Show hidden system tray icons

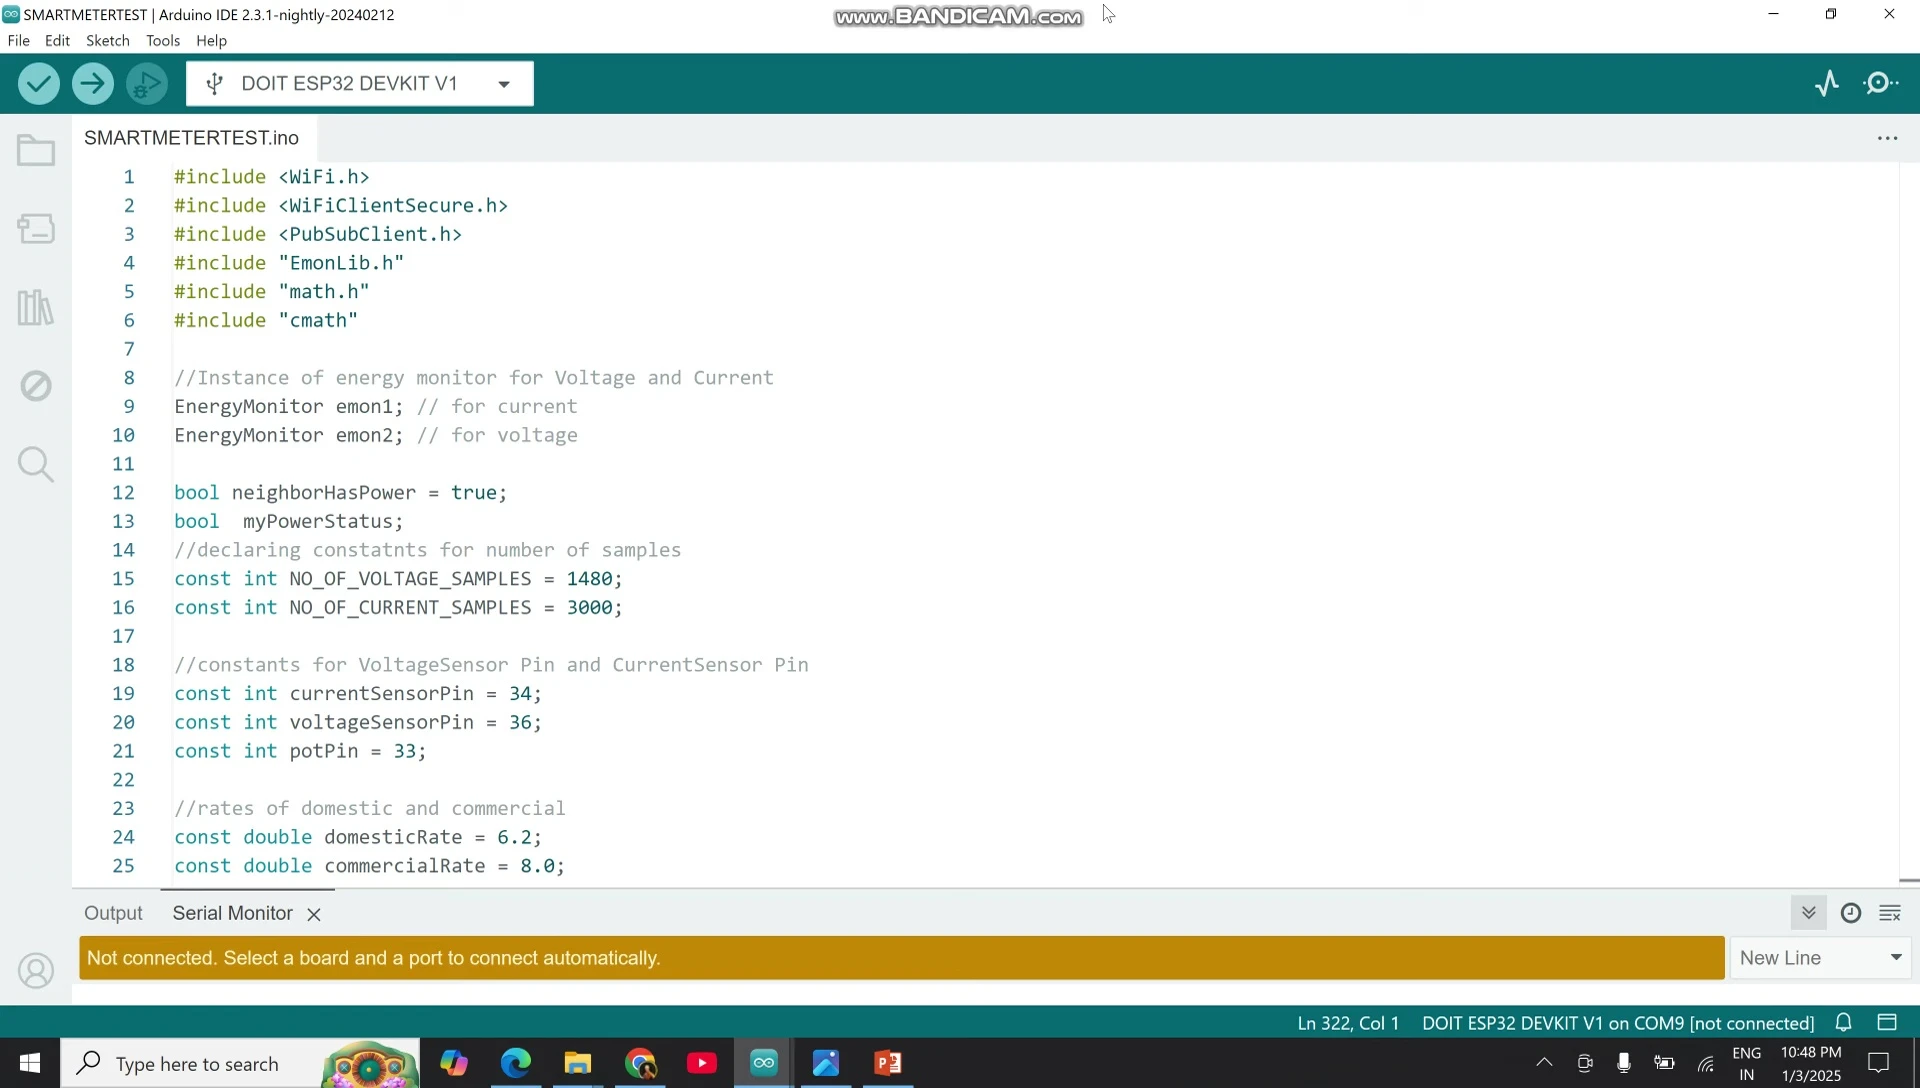tap(1544, 1063)
